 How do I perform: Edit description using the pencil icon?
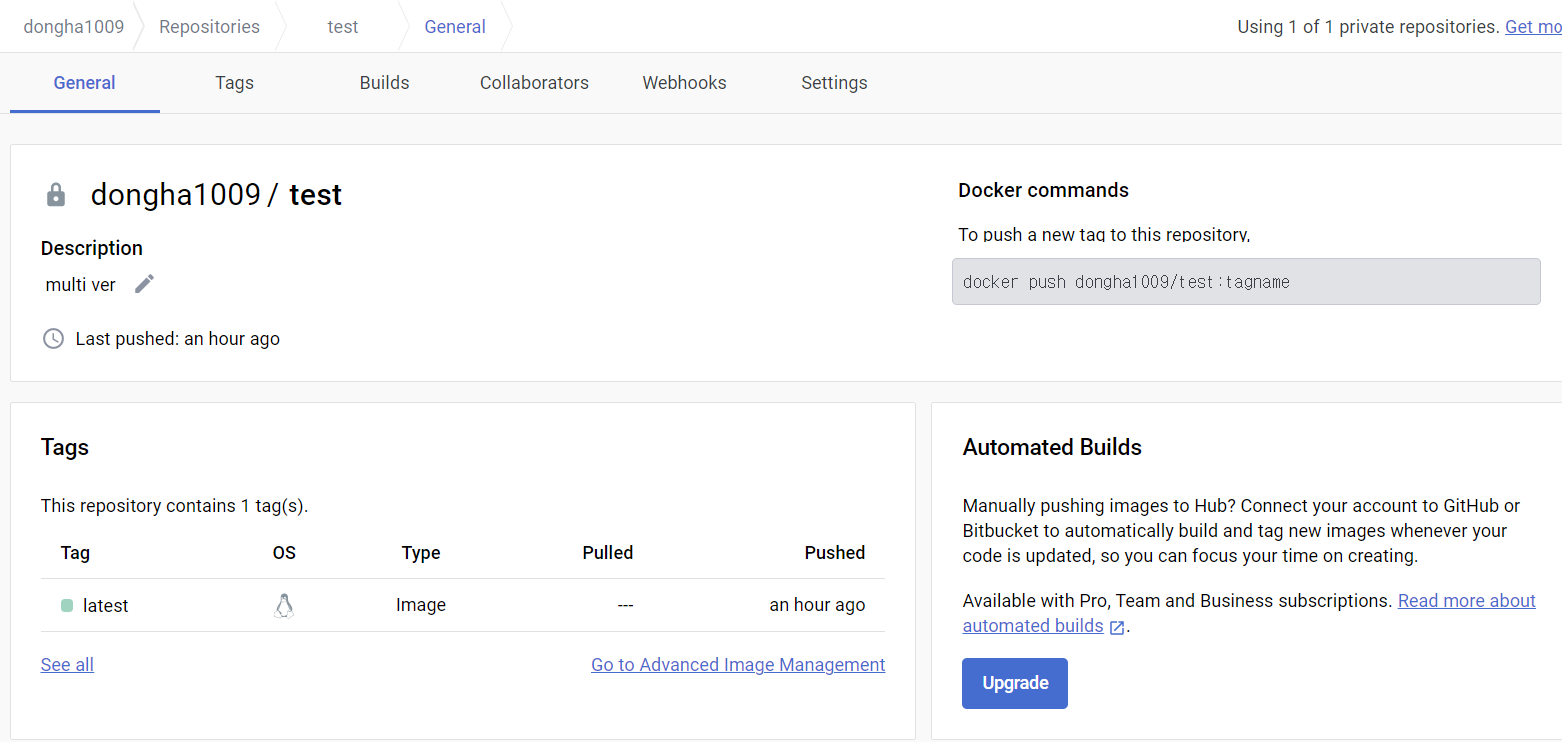click(145, 284)
